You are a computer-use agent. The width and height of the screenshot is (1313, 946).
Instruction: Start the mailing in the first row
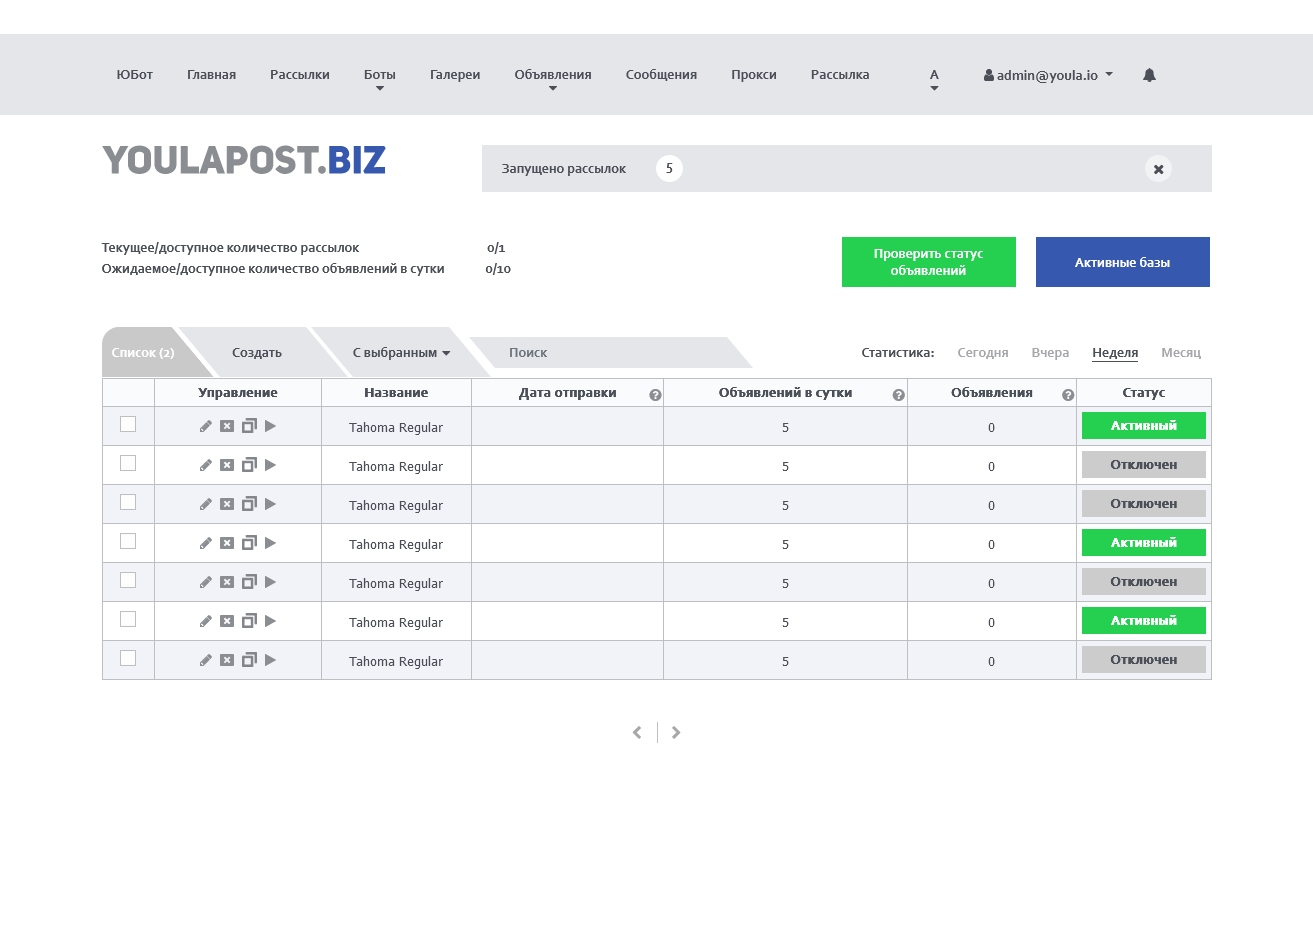coord(270,426)
